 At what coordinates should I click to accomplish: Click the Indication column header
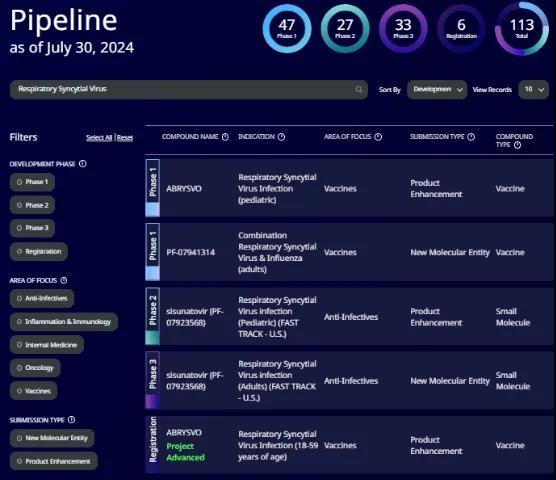[256, 137]
